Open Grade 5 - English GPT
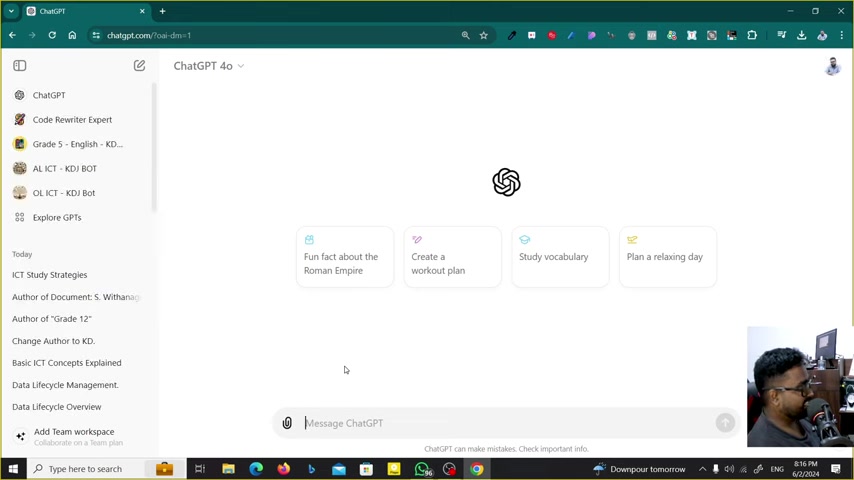 78,144
